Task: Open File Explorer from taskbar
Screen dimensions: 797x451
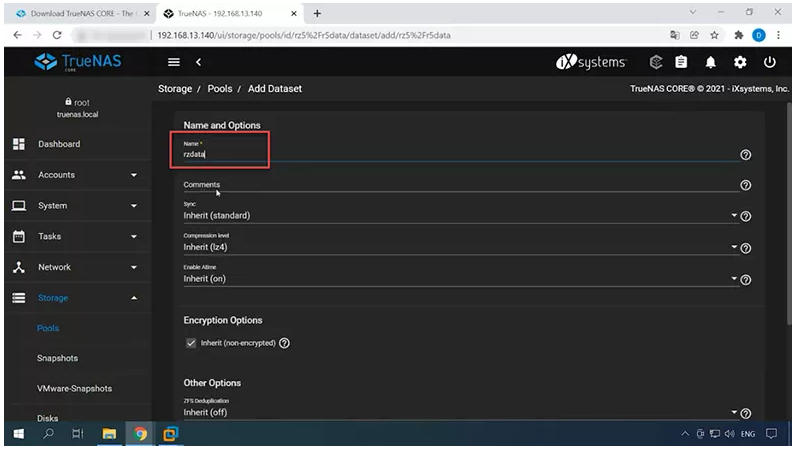Action: point(109,434)
